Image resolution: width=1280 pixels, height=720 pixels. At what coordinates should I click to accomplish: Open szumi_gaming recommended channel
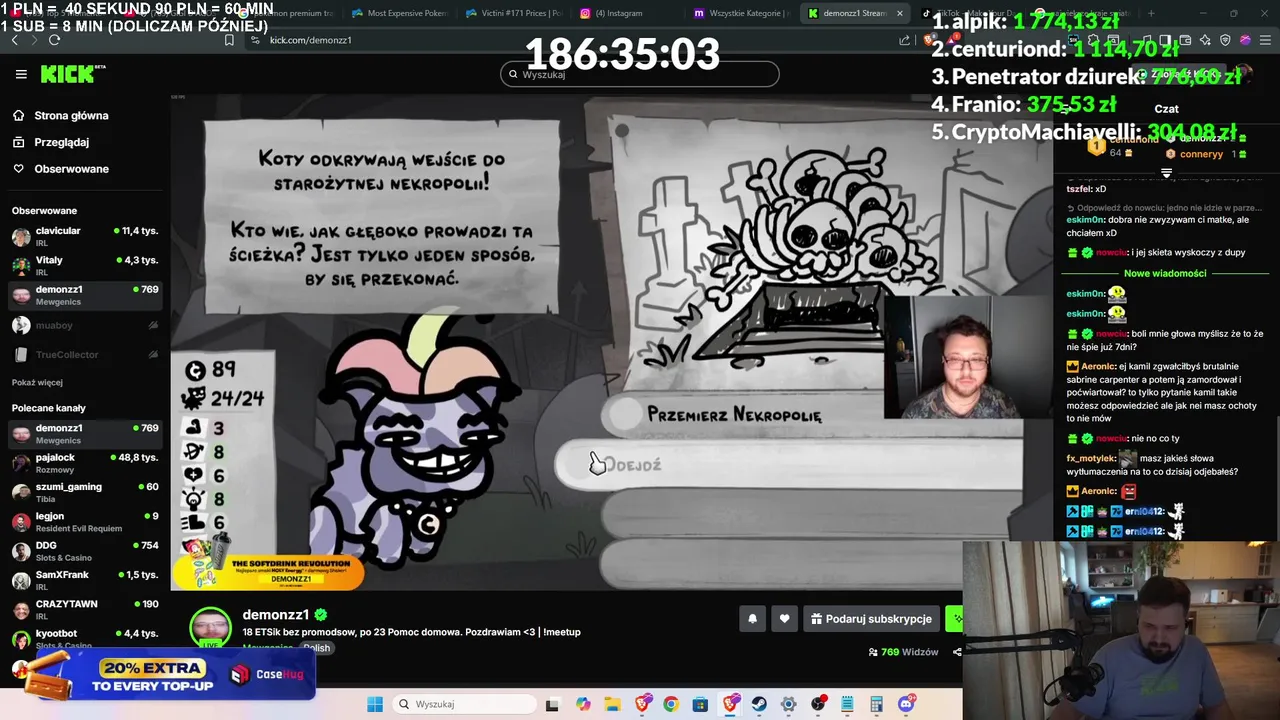tap(85, 492)
